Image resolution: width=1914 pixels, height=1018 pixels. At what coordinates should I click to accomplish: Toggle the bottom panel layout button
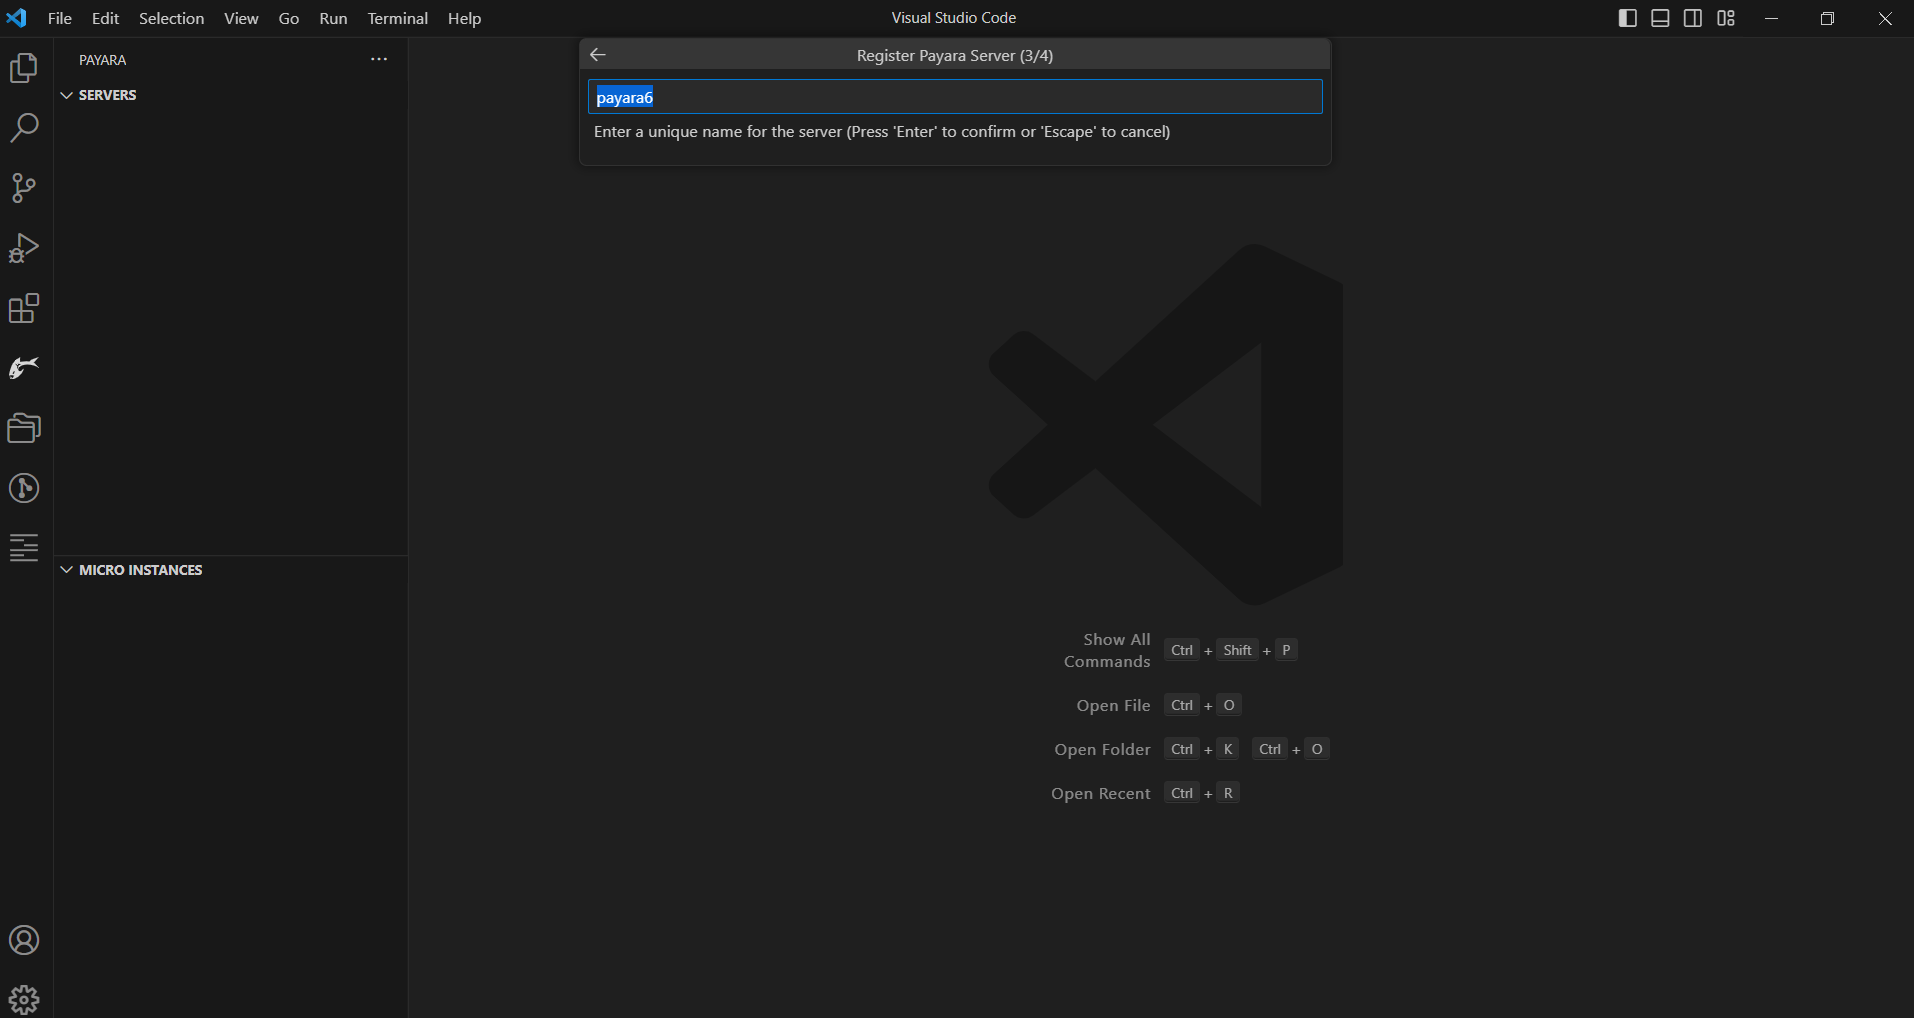1660,18
